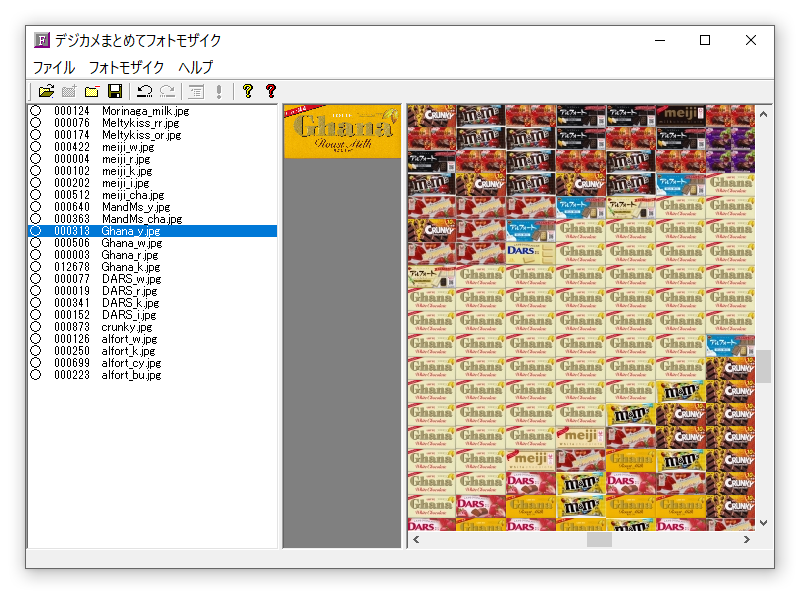The height and width of the screenshot is (600, 800).
Task: Select the Ghana_r.jpg list entry
Action: tap(153, 255)
